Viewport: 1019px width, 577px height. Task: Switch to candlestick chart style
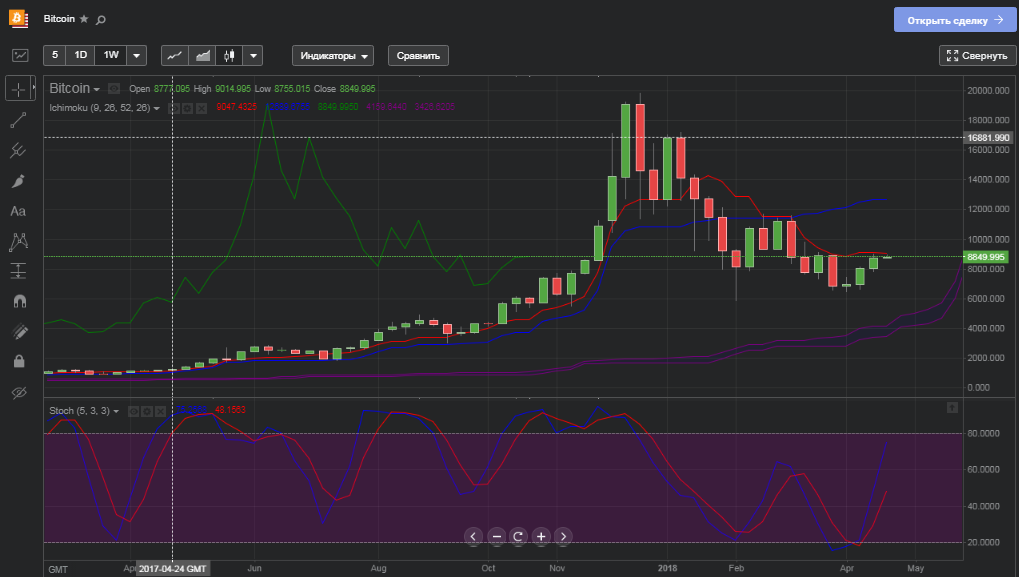[x=231, y=55]
